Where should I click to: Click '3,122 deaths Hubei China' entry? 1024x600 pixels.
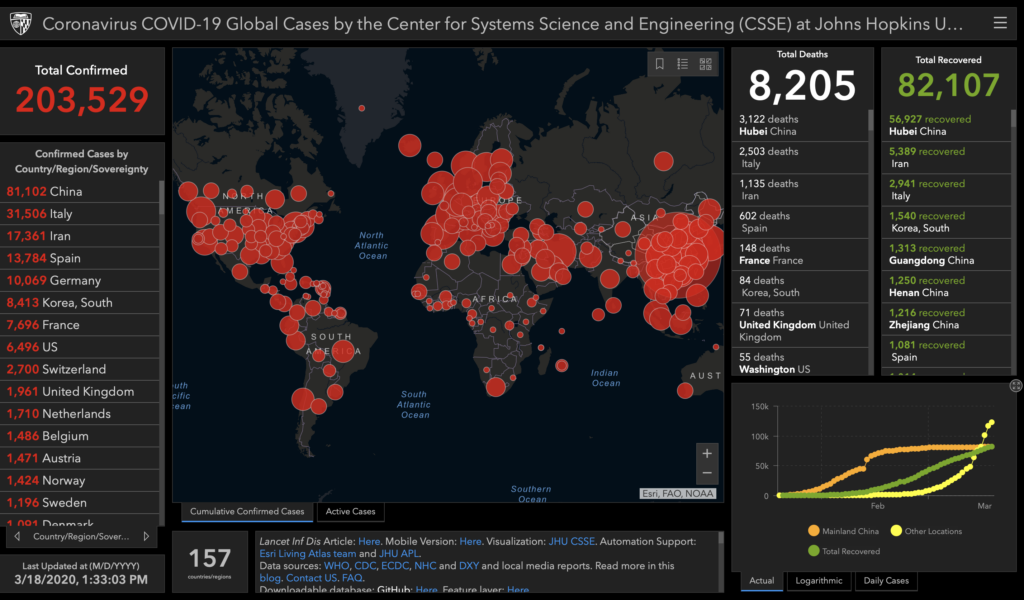(800, 125)
